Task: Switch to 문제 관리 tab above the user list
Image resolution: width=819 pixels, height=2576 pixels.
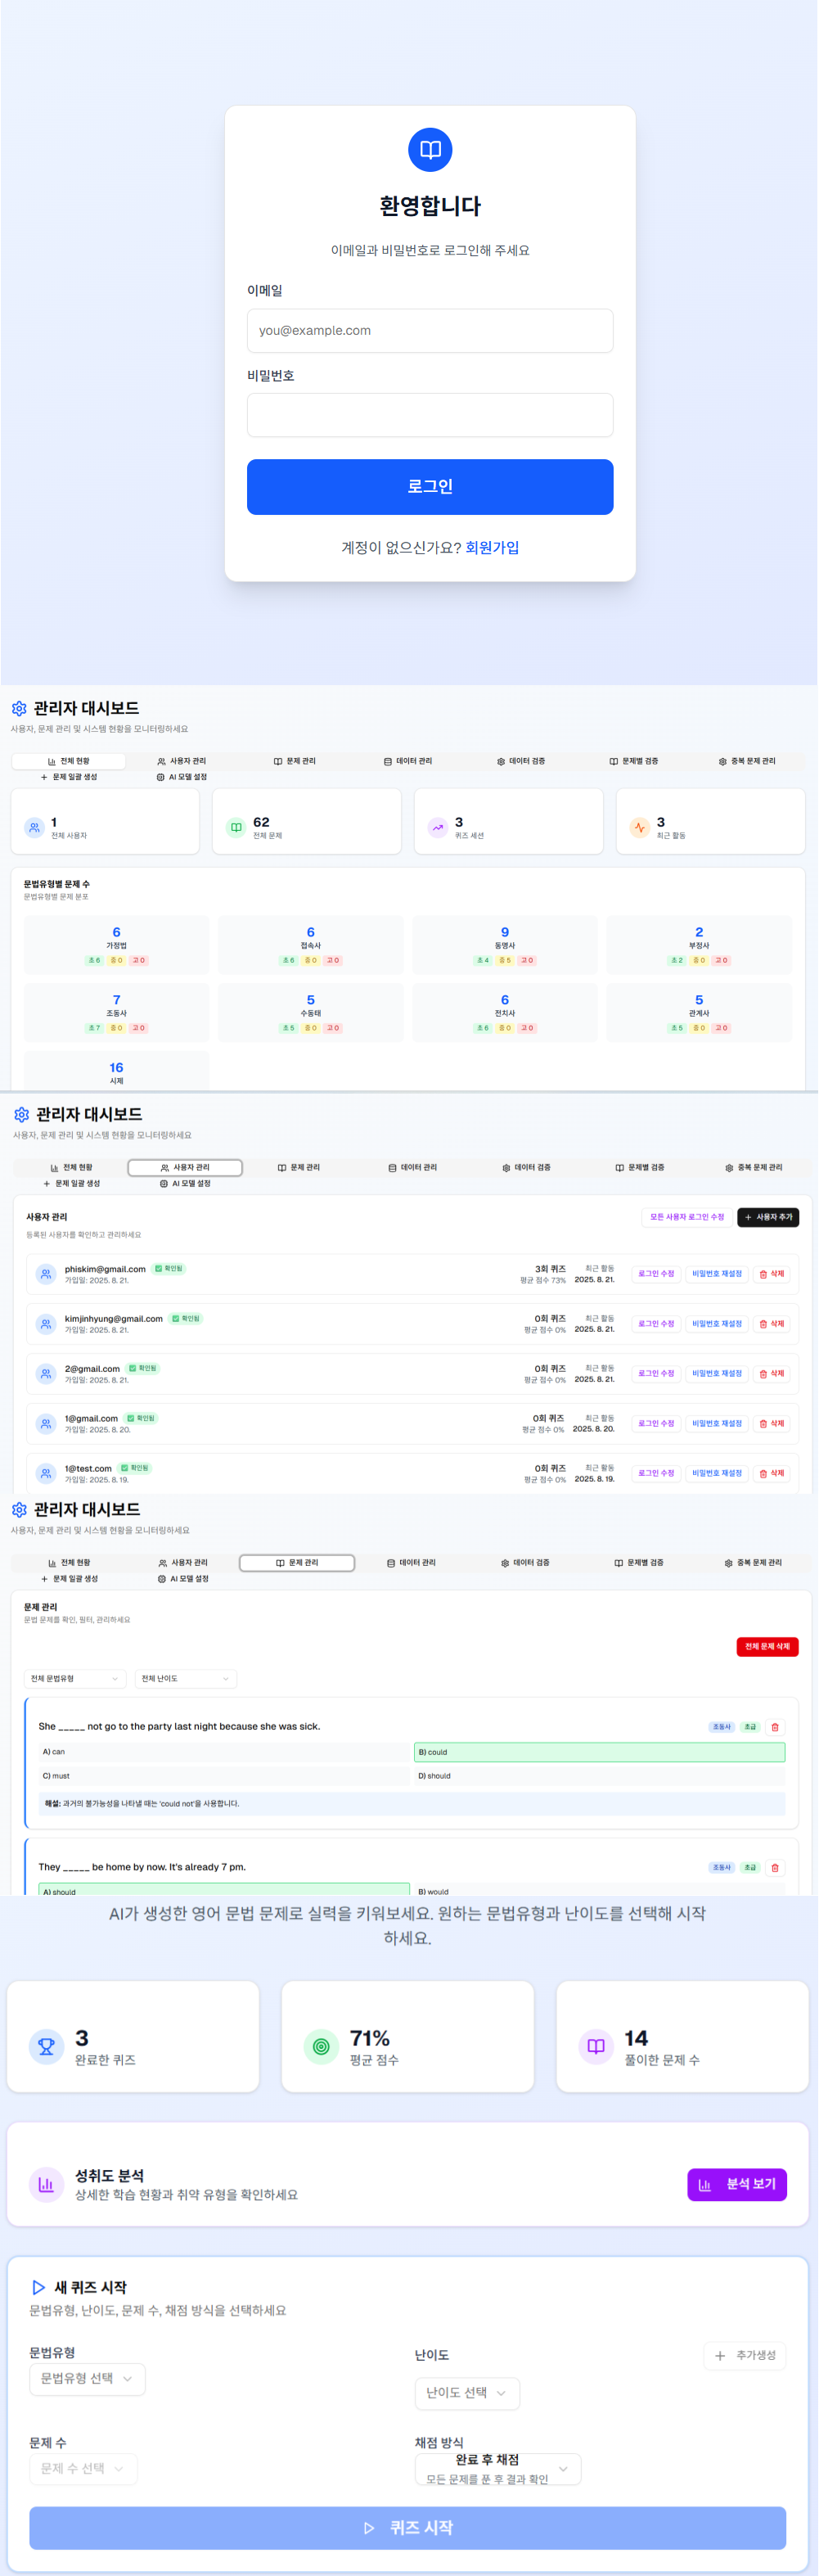Action: [299, 1168]
